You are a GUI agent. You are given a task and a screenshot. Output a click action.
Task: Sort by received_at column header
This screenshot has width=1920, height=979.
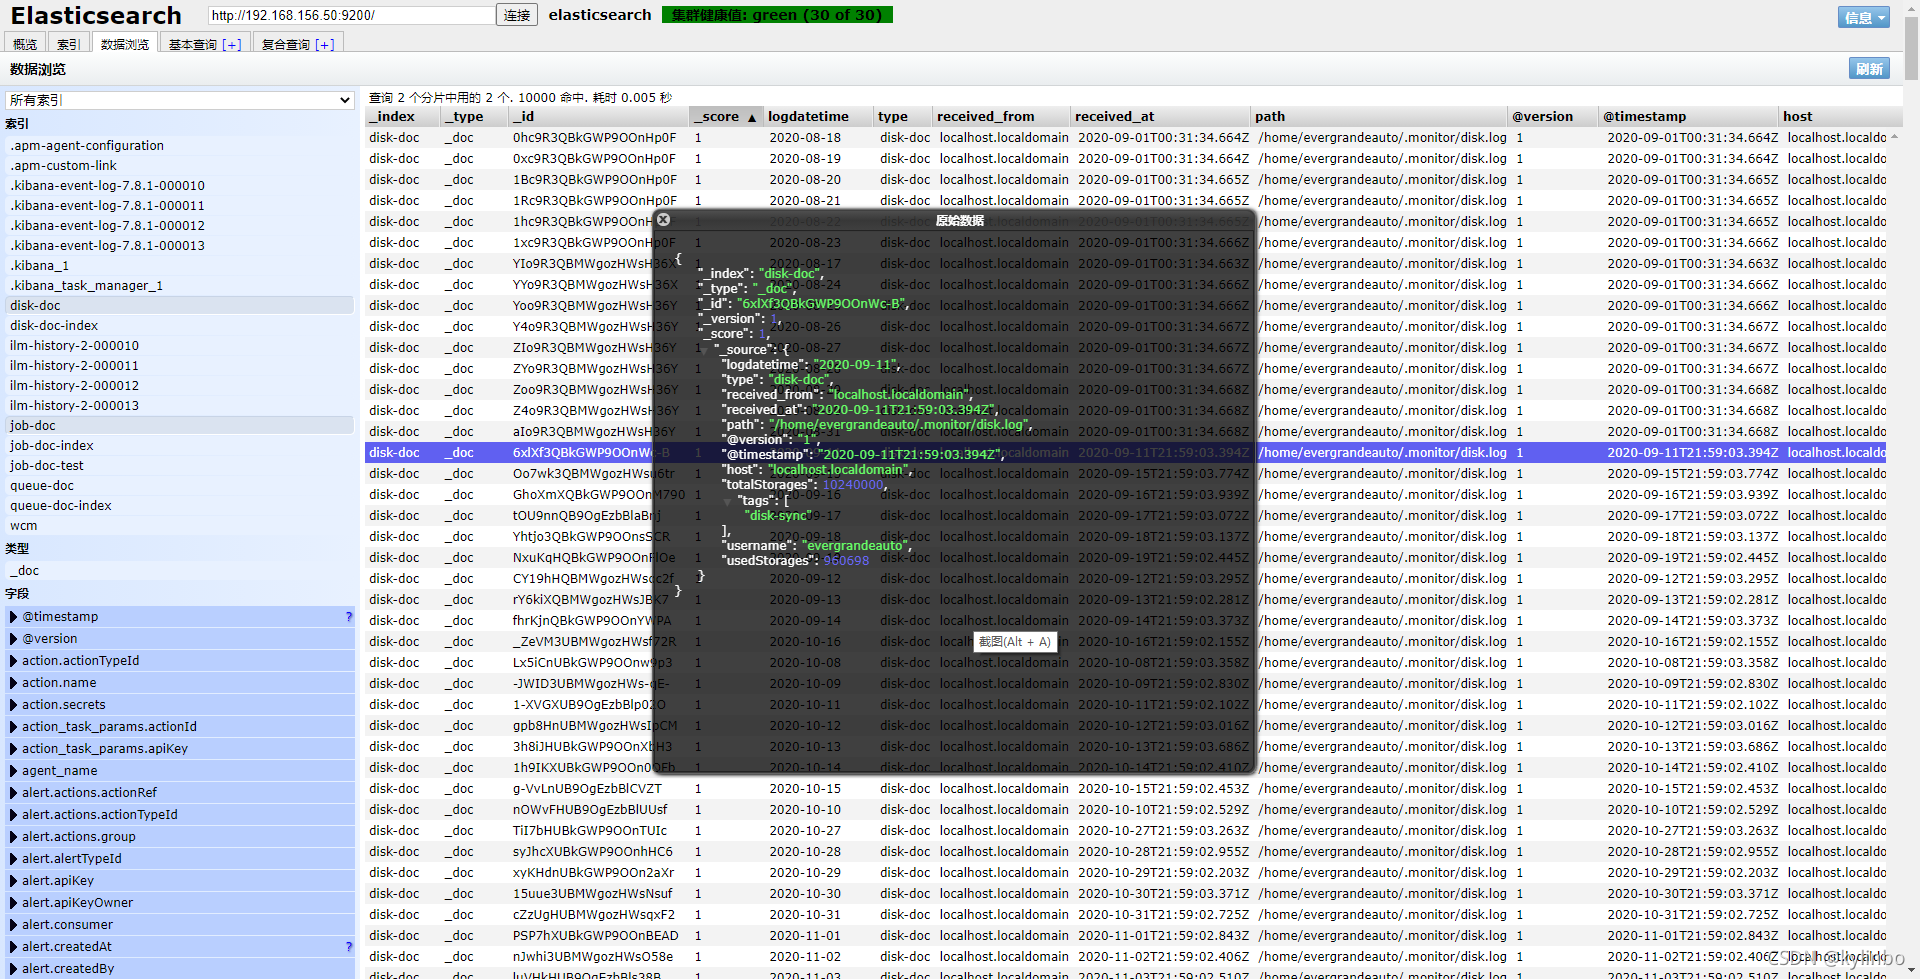[x=1160, y=116]
